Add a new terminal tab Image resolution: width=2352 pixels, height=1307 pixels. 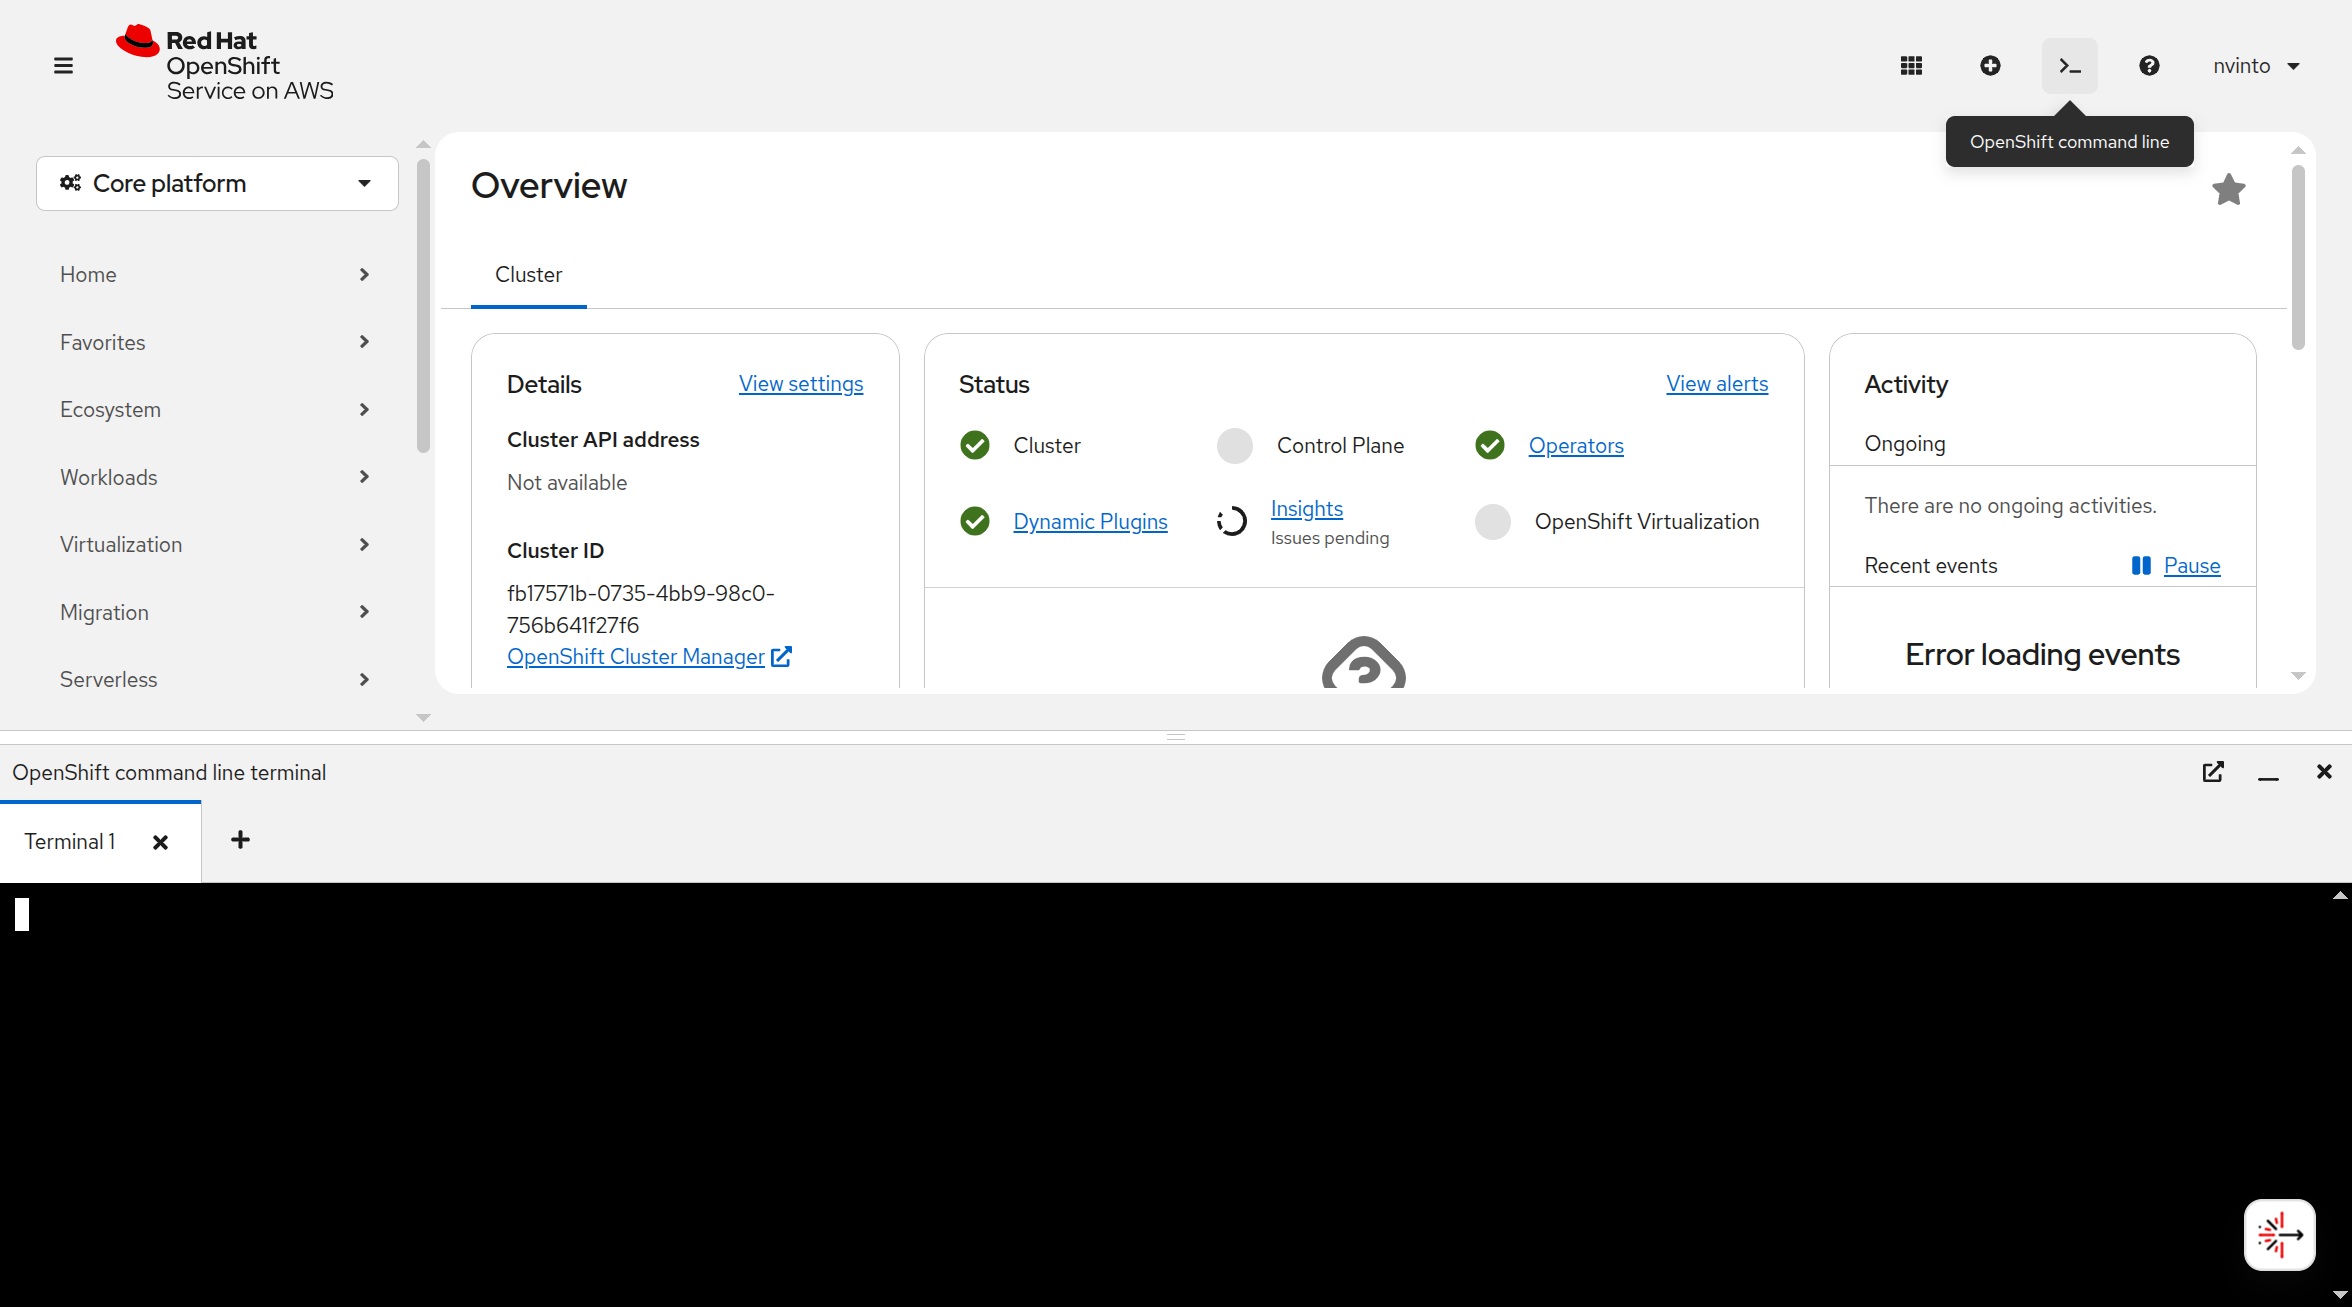[240, 840]
